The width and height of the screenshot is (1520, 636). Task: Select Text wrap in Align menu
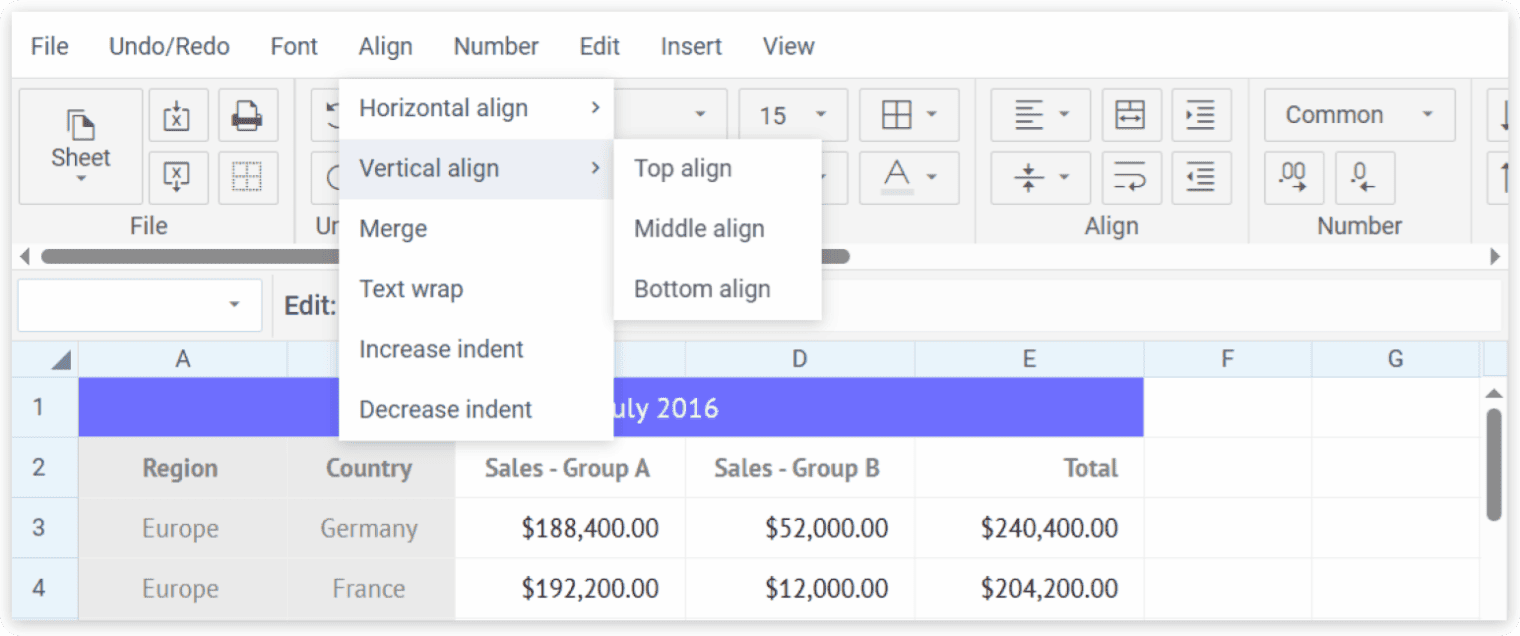point(411,289)
